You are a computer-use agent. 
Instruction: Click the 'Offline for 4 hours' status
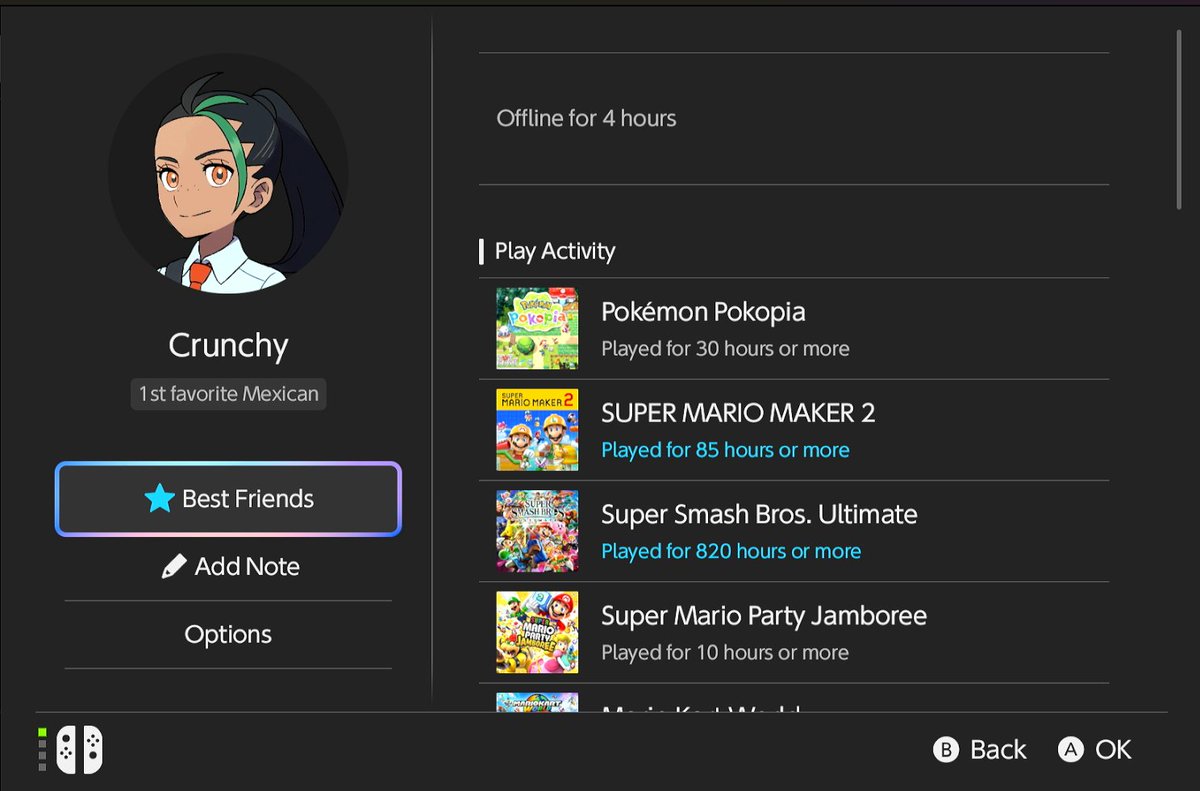point(586,118)
